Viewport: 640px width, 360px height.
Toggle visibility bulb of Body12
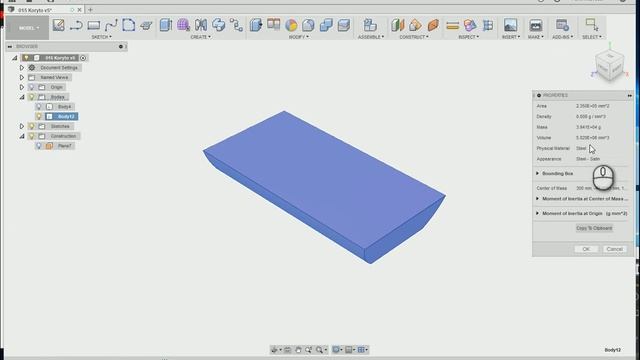tap(39, 116)
